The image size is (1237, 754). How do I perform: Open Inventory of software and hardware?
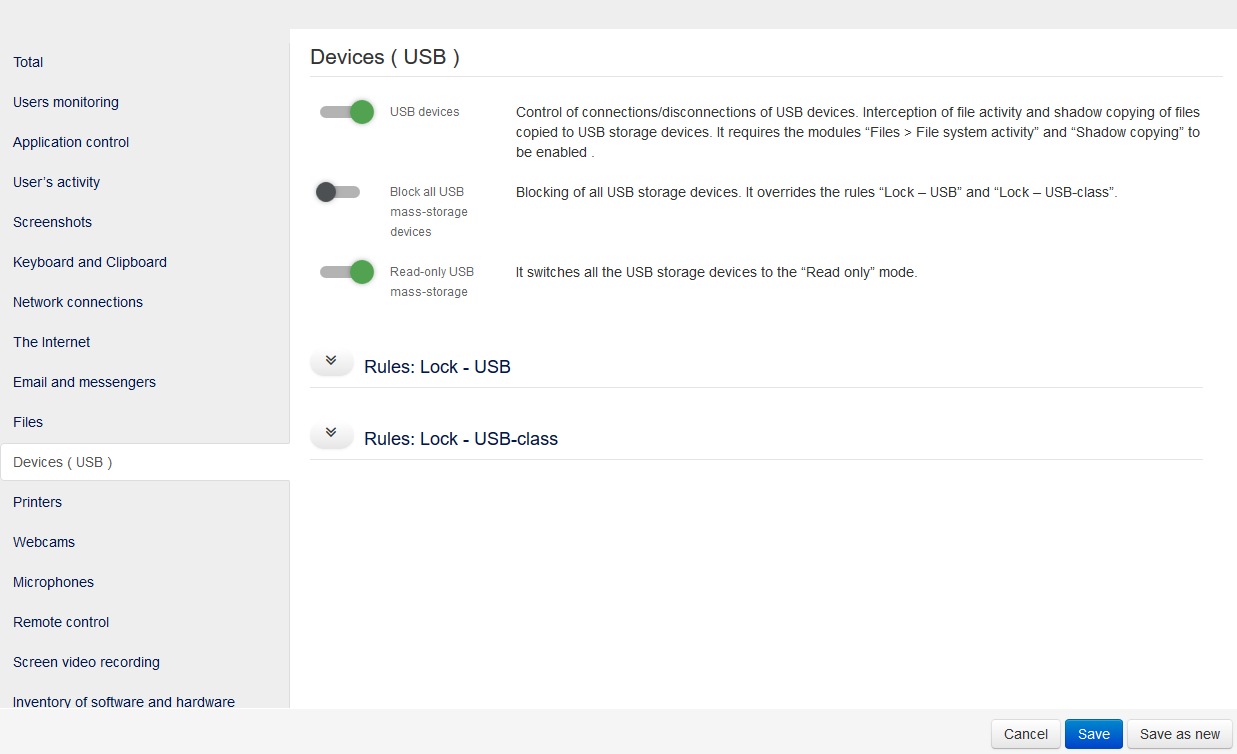pos(123,701)
